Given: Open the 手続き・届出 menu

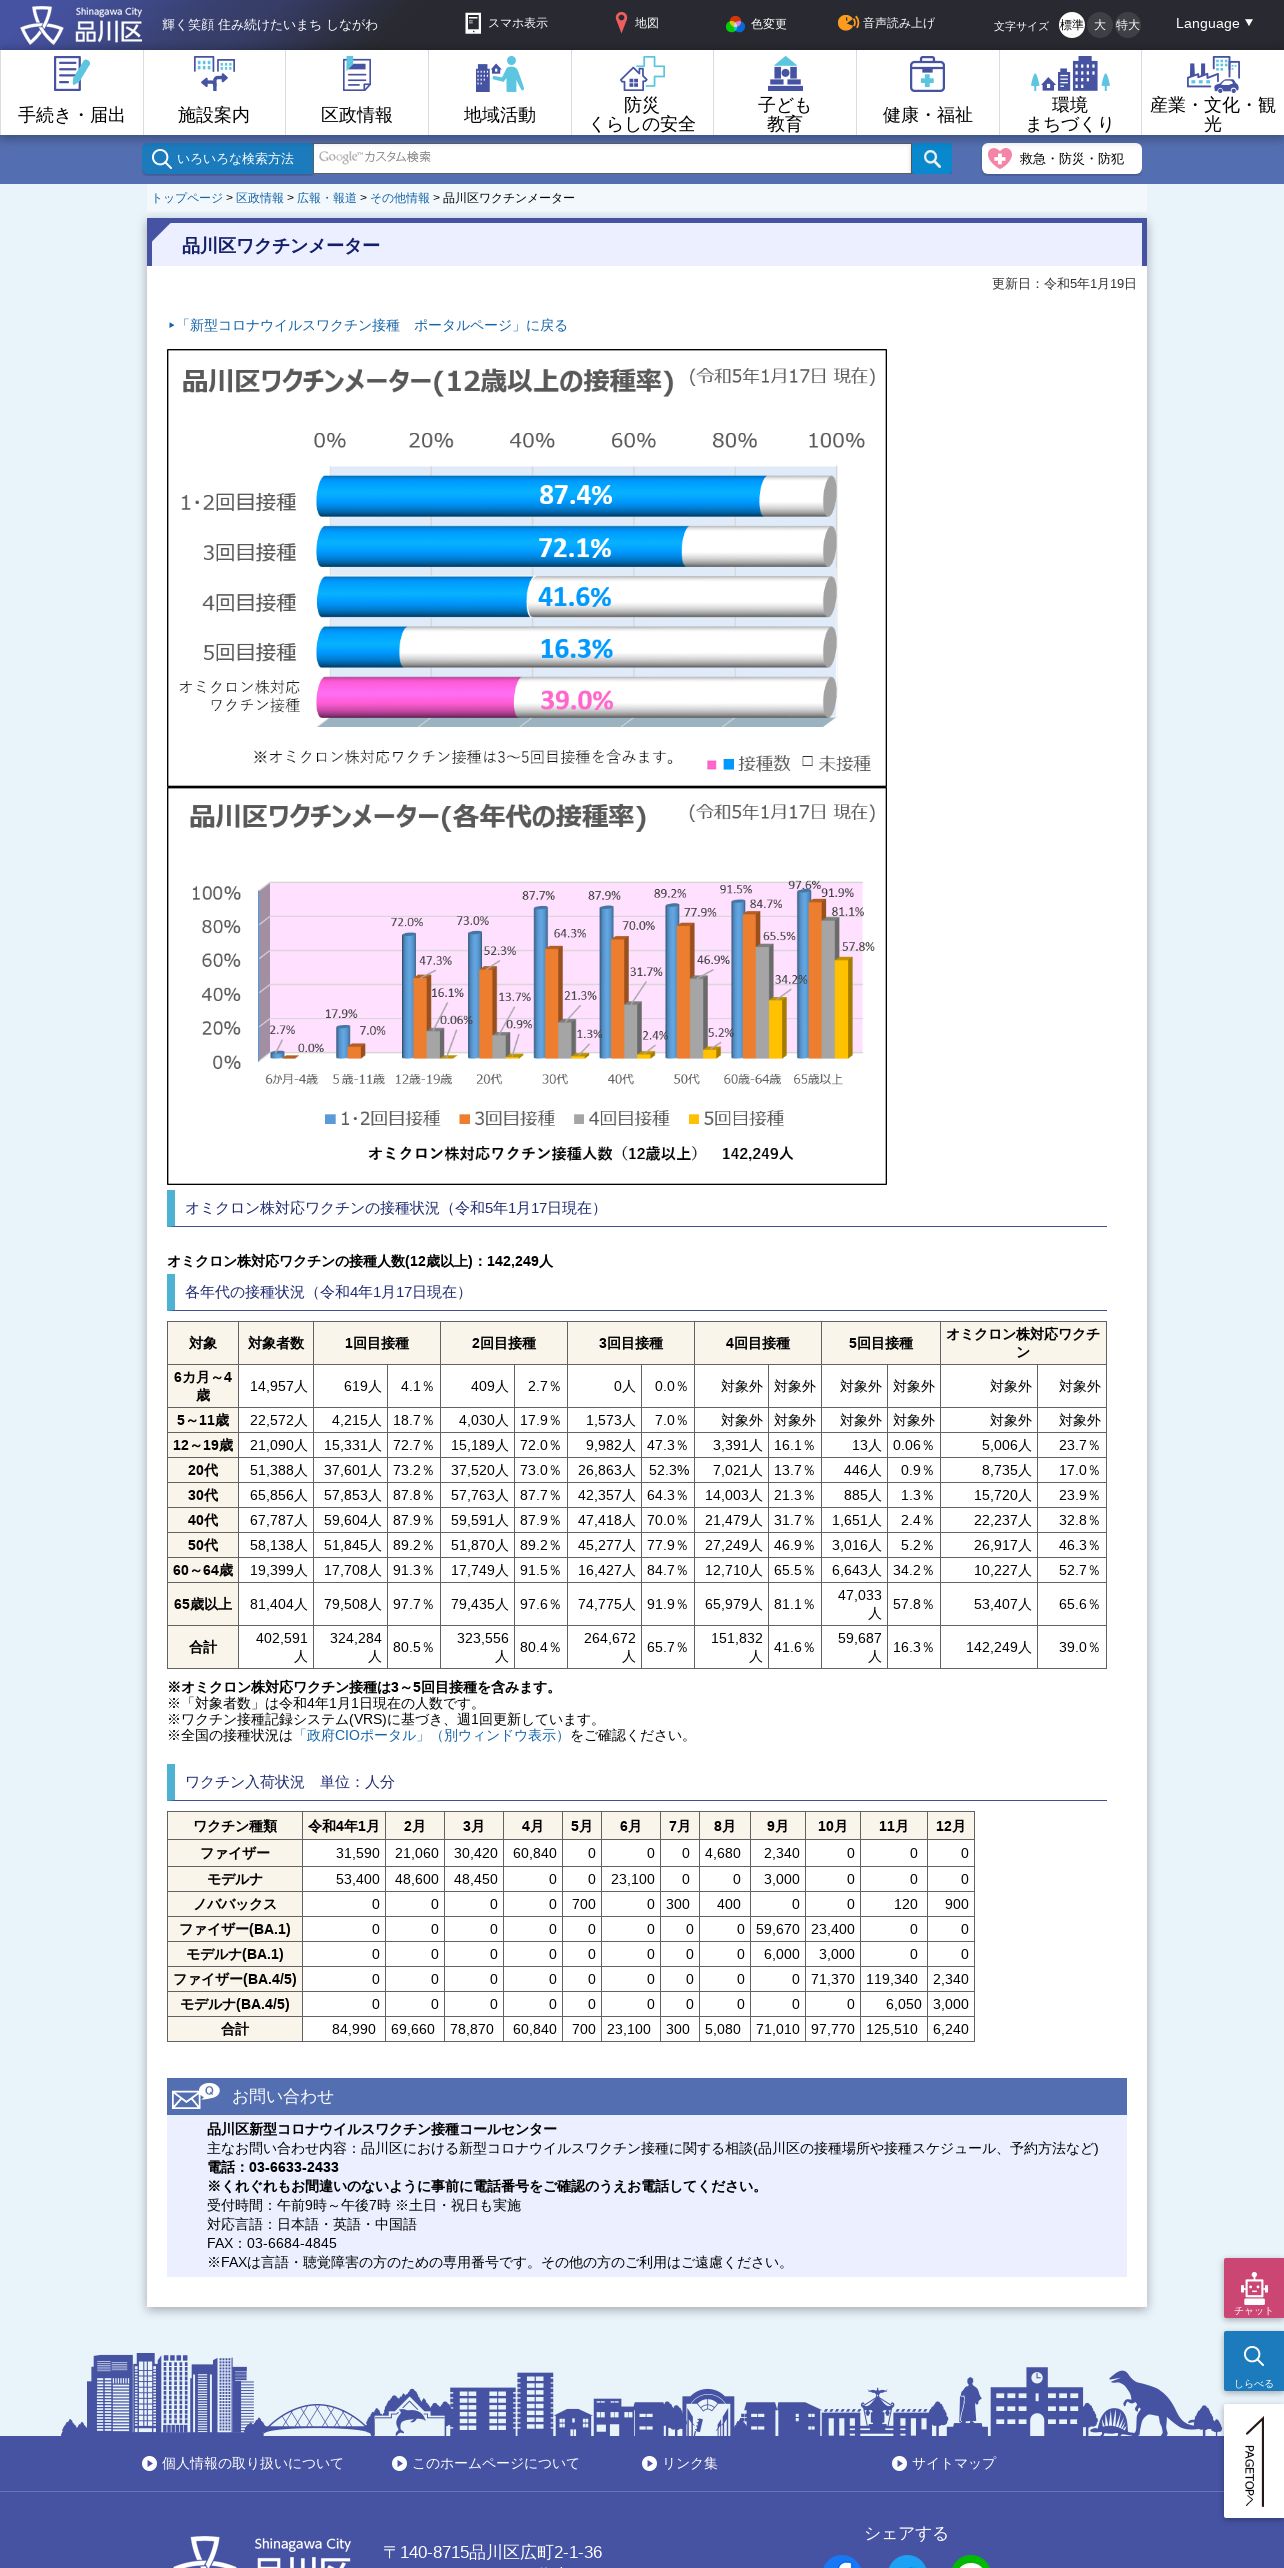Looking at the screenshot, I should 72,92.
